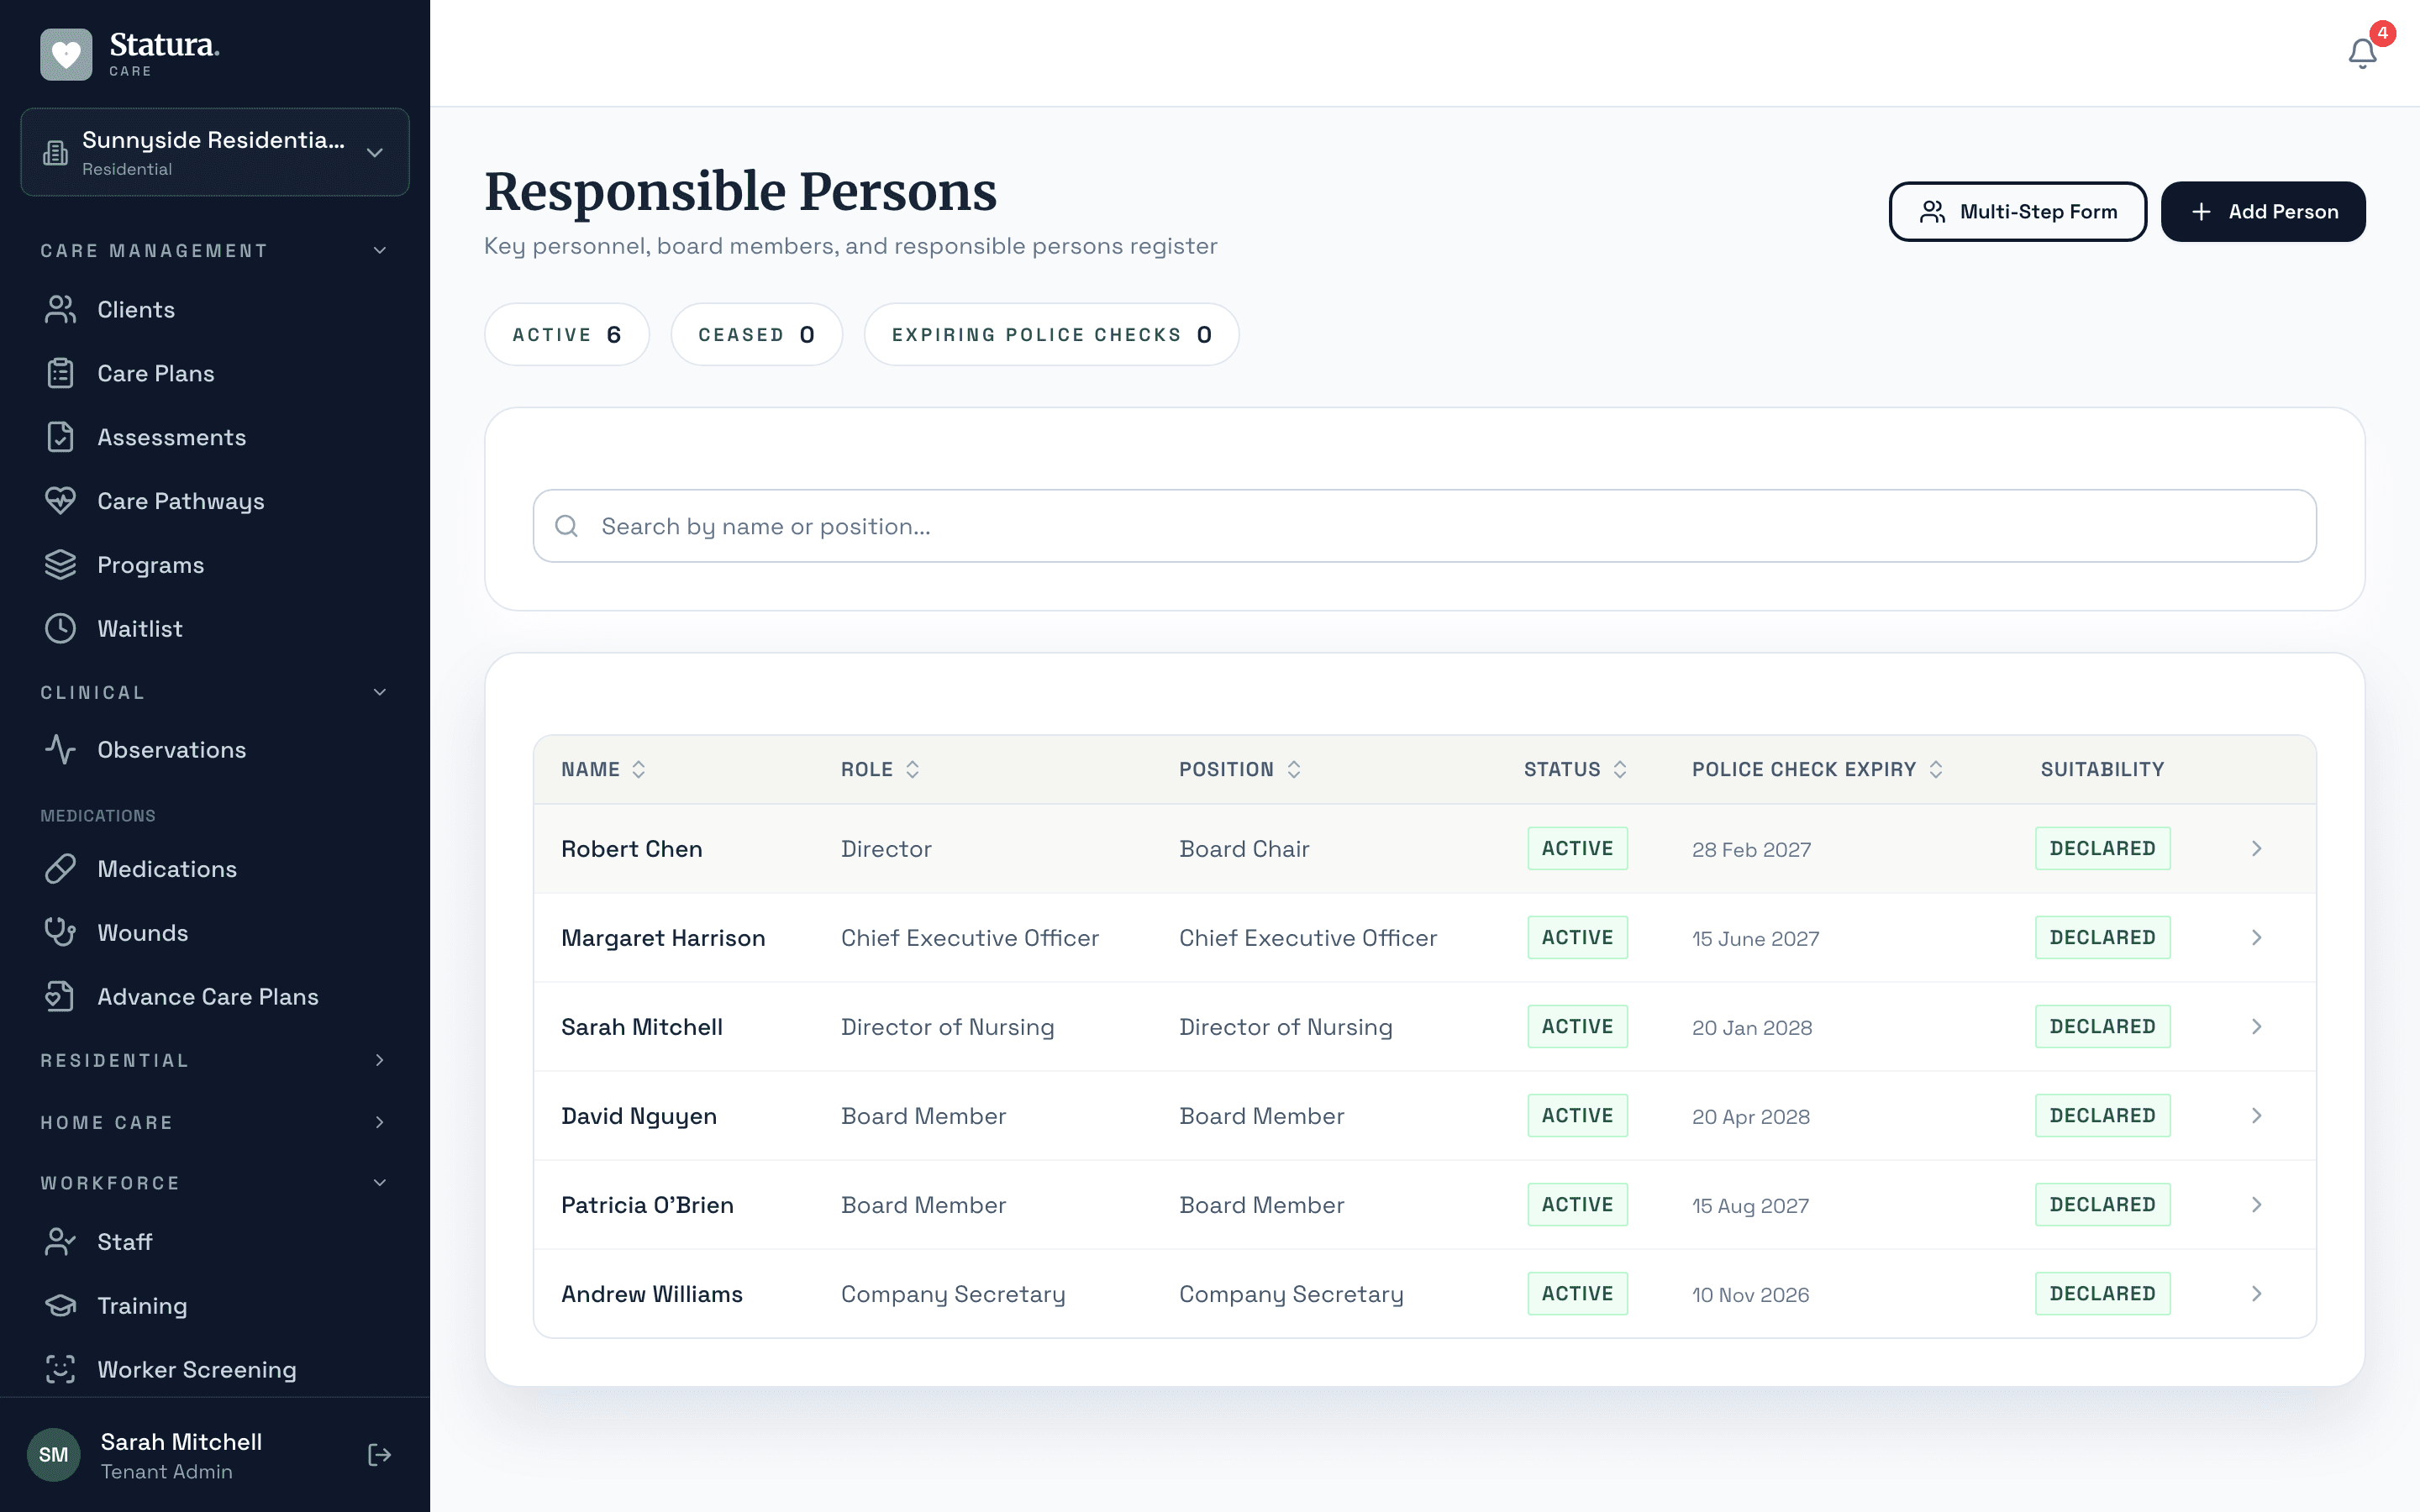
Task: Click the Statura Care logo
Action: tap(130, 52)
